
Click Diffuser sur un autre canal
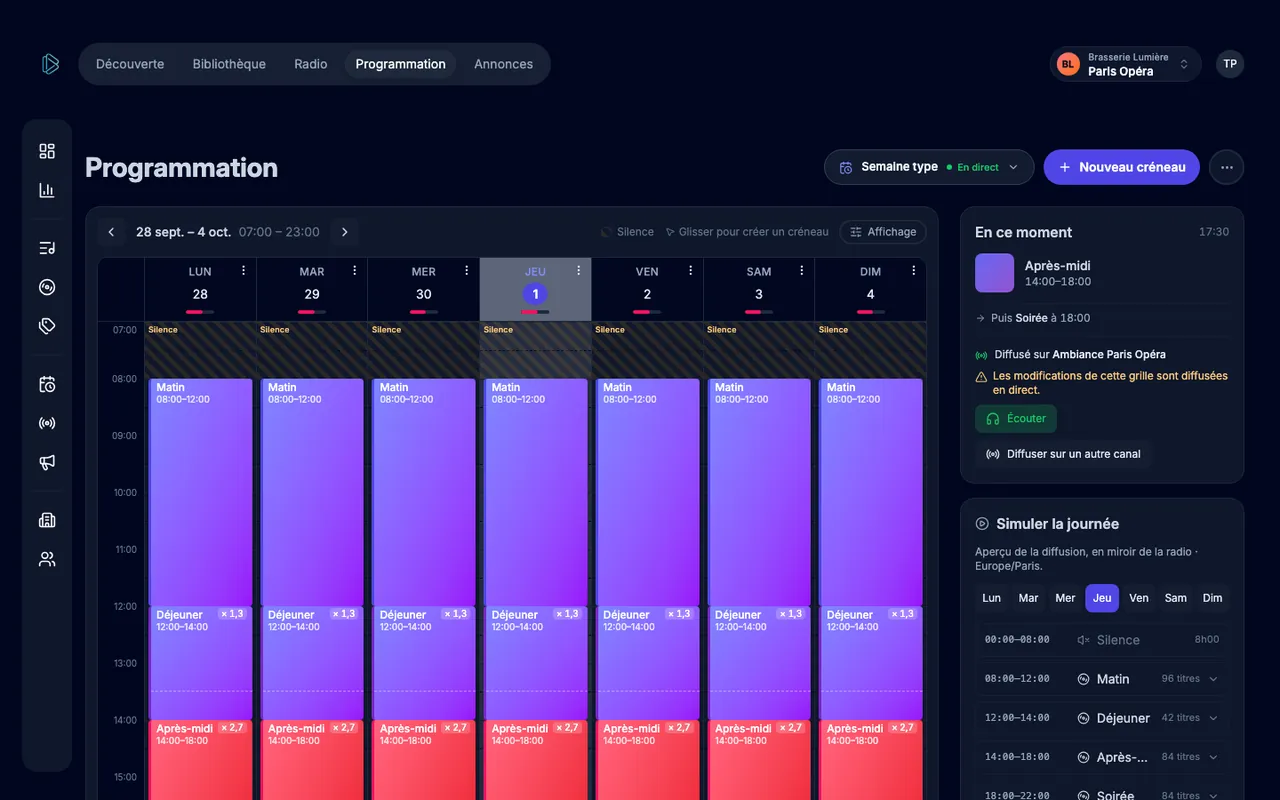[x=1063, y=454]
